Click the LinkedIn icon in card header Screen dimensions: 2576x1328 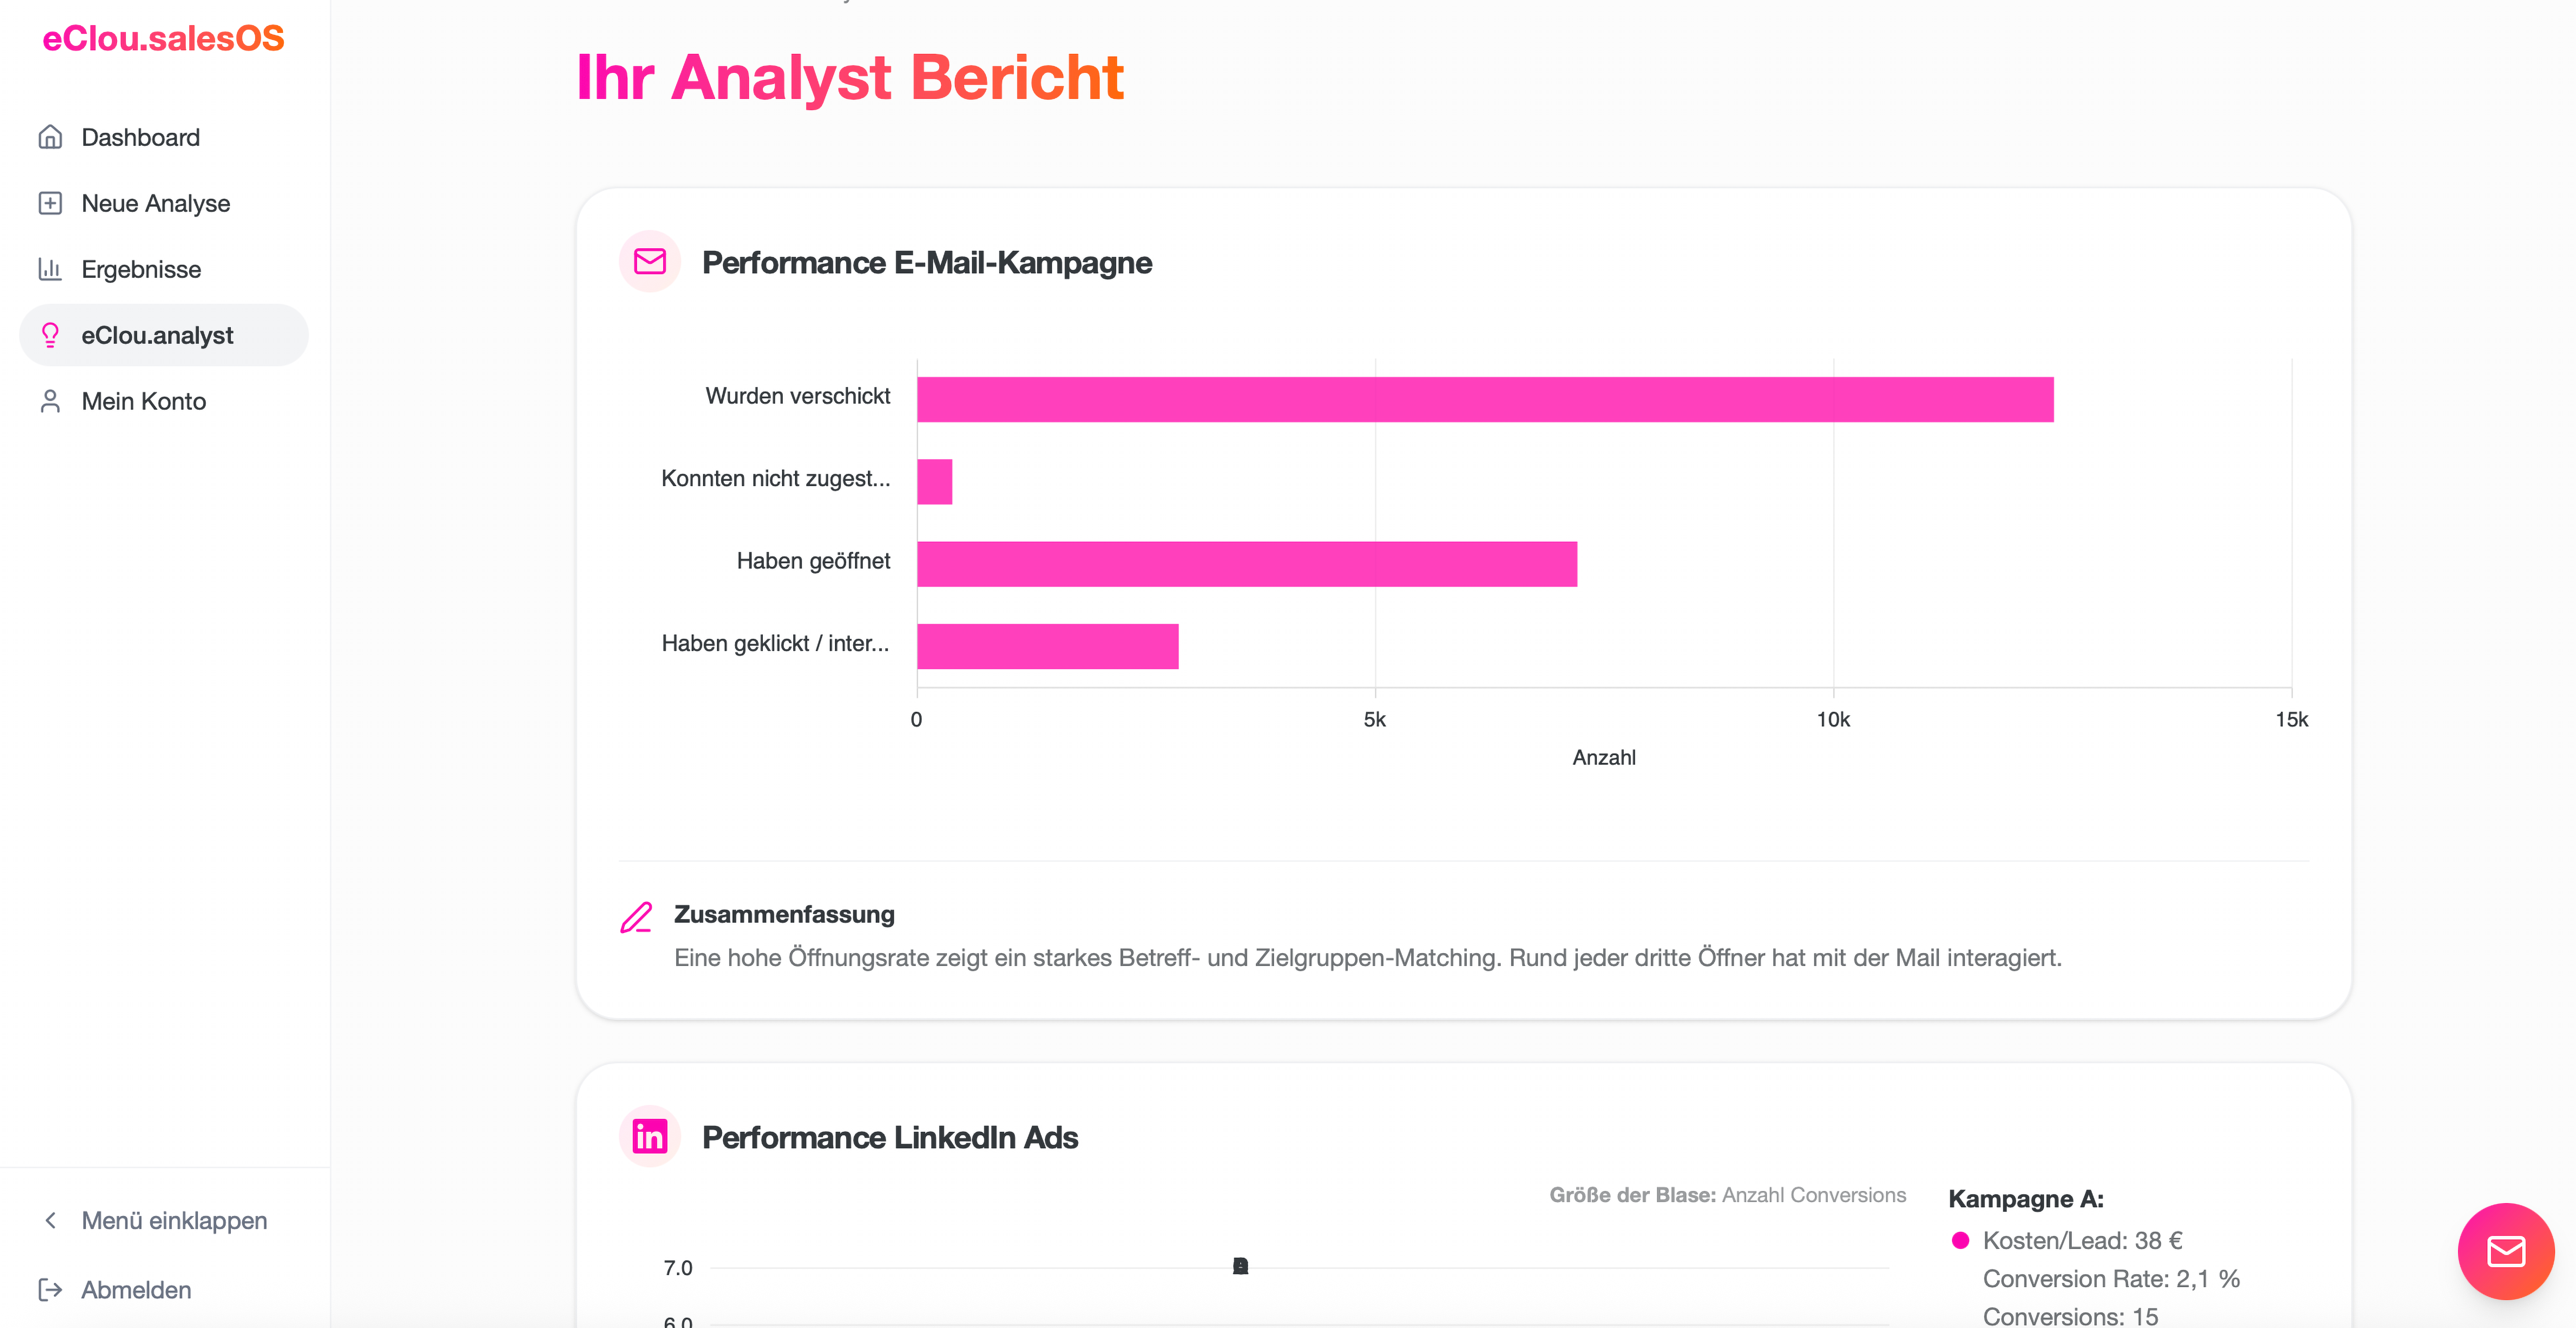pyautogui.click(x=650, y=1137)
